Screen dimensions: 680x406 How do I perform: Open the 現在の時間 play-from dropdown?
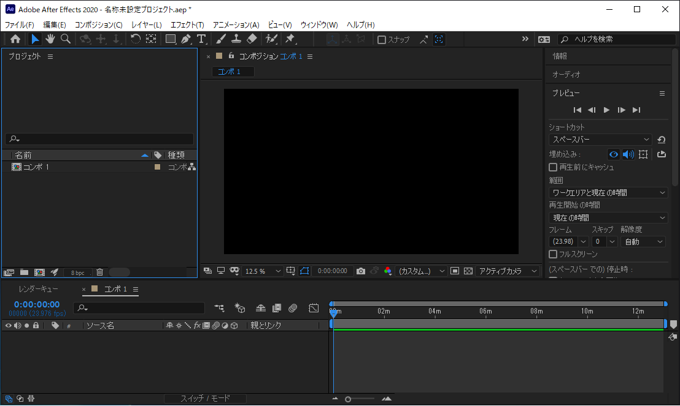pos(608,218)
